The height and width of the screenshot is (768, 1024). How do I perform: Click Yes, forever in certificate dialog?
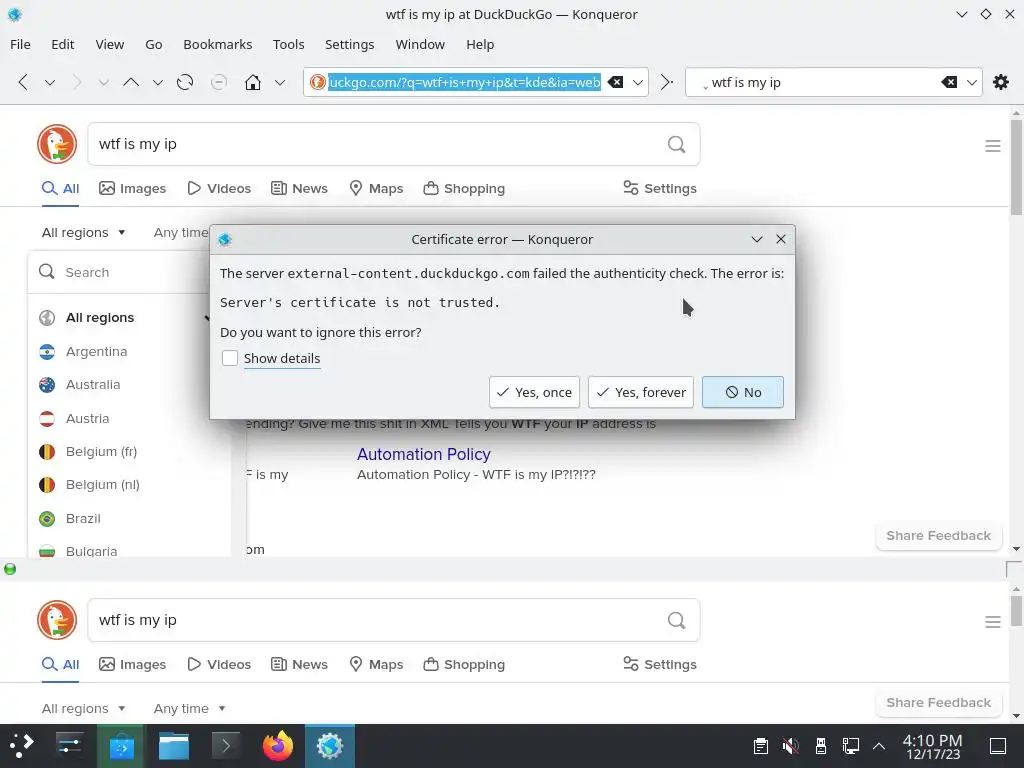pos(641,392)
